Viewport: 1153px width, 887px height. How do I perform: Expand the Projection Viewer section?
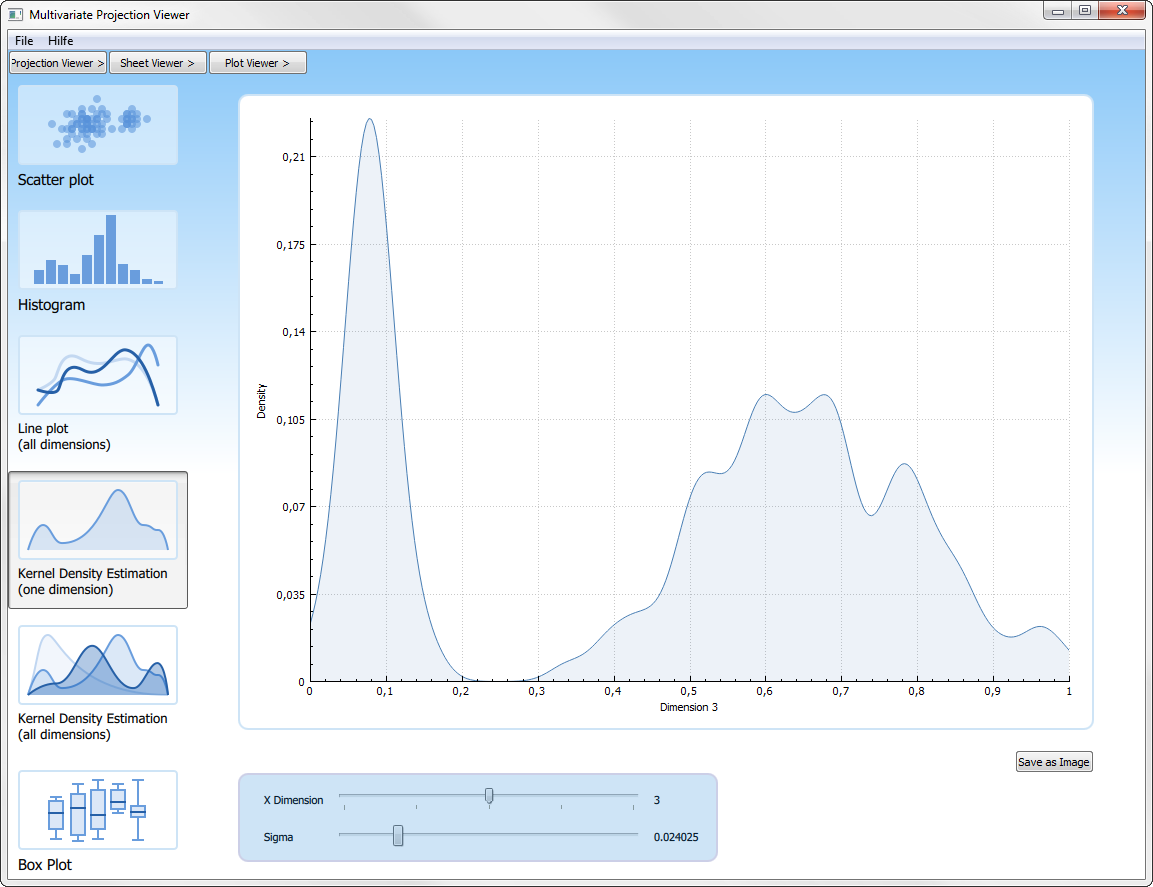point(58,63)
